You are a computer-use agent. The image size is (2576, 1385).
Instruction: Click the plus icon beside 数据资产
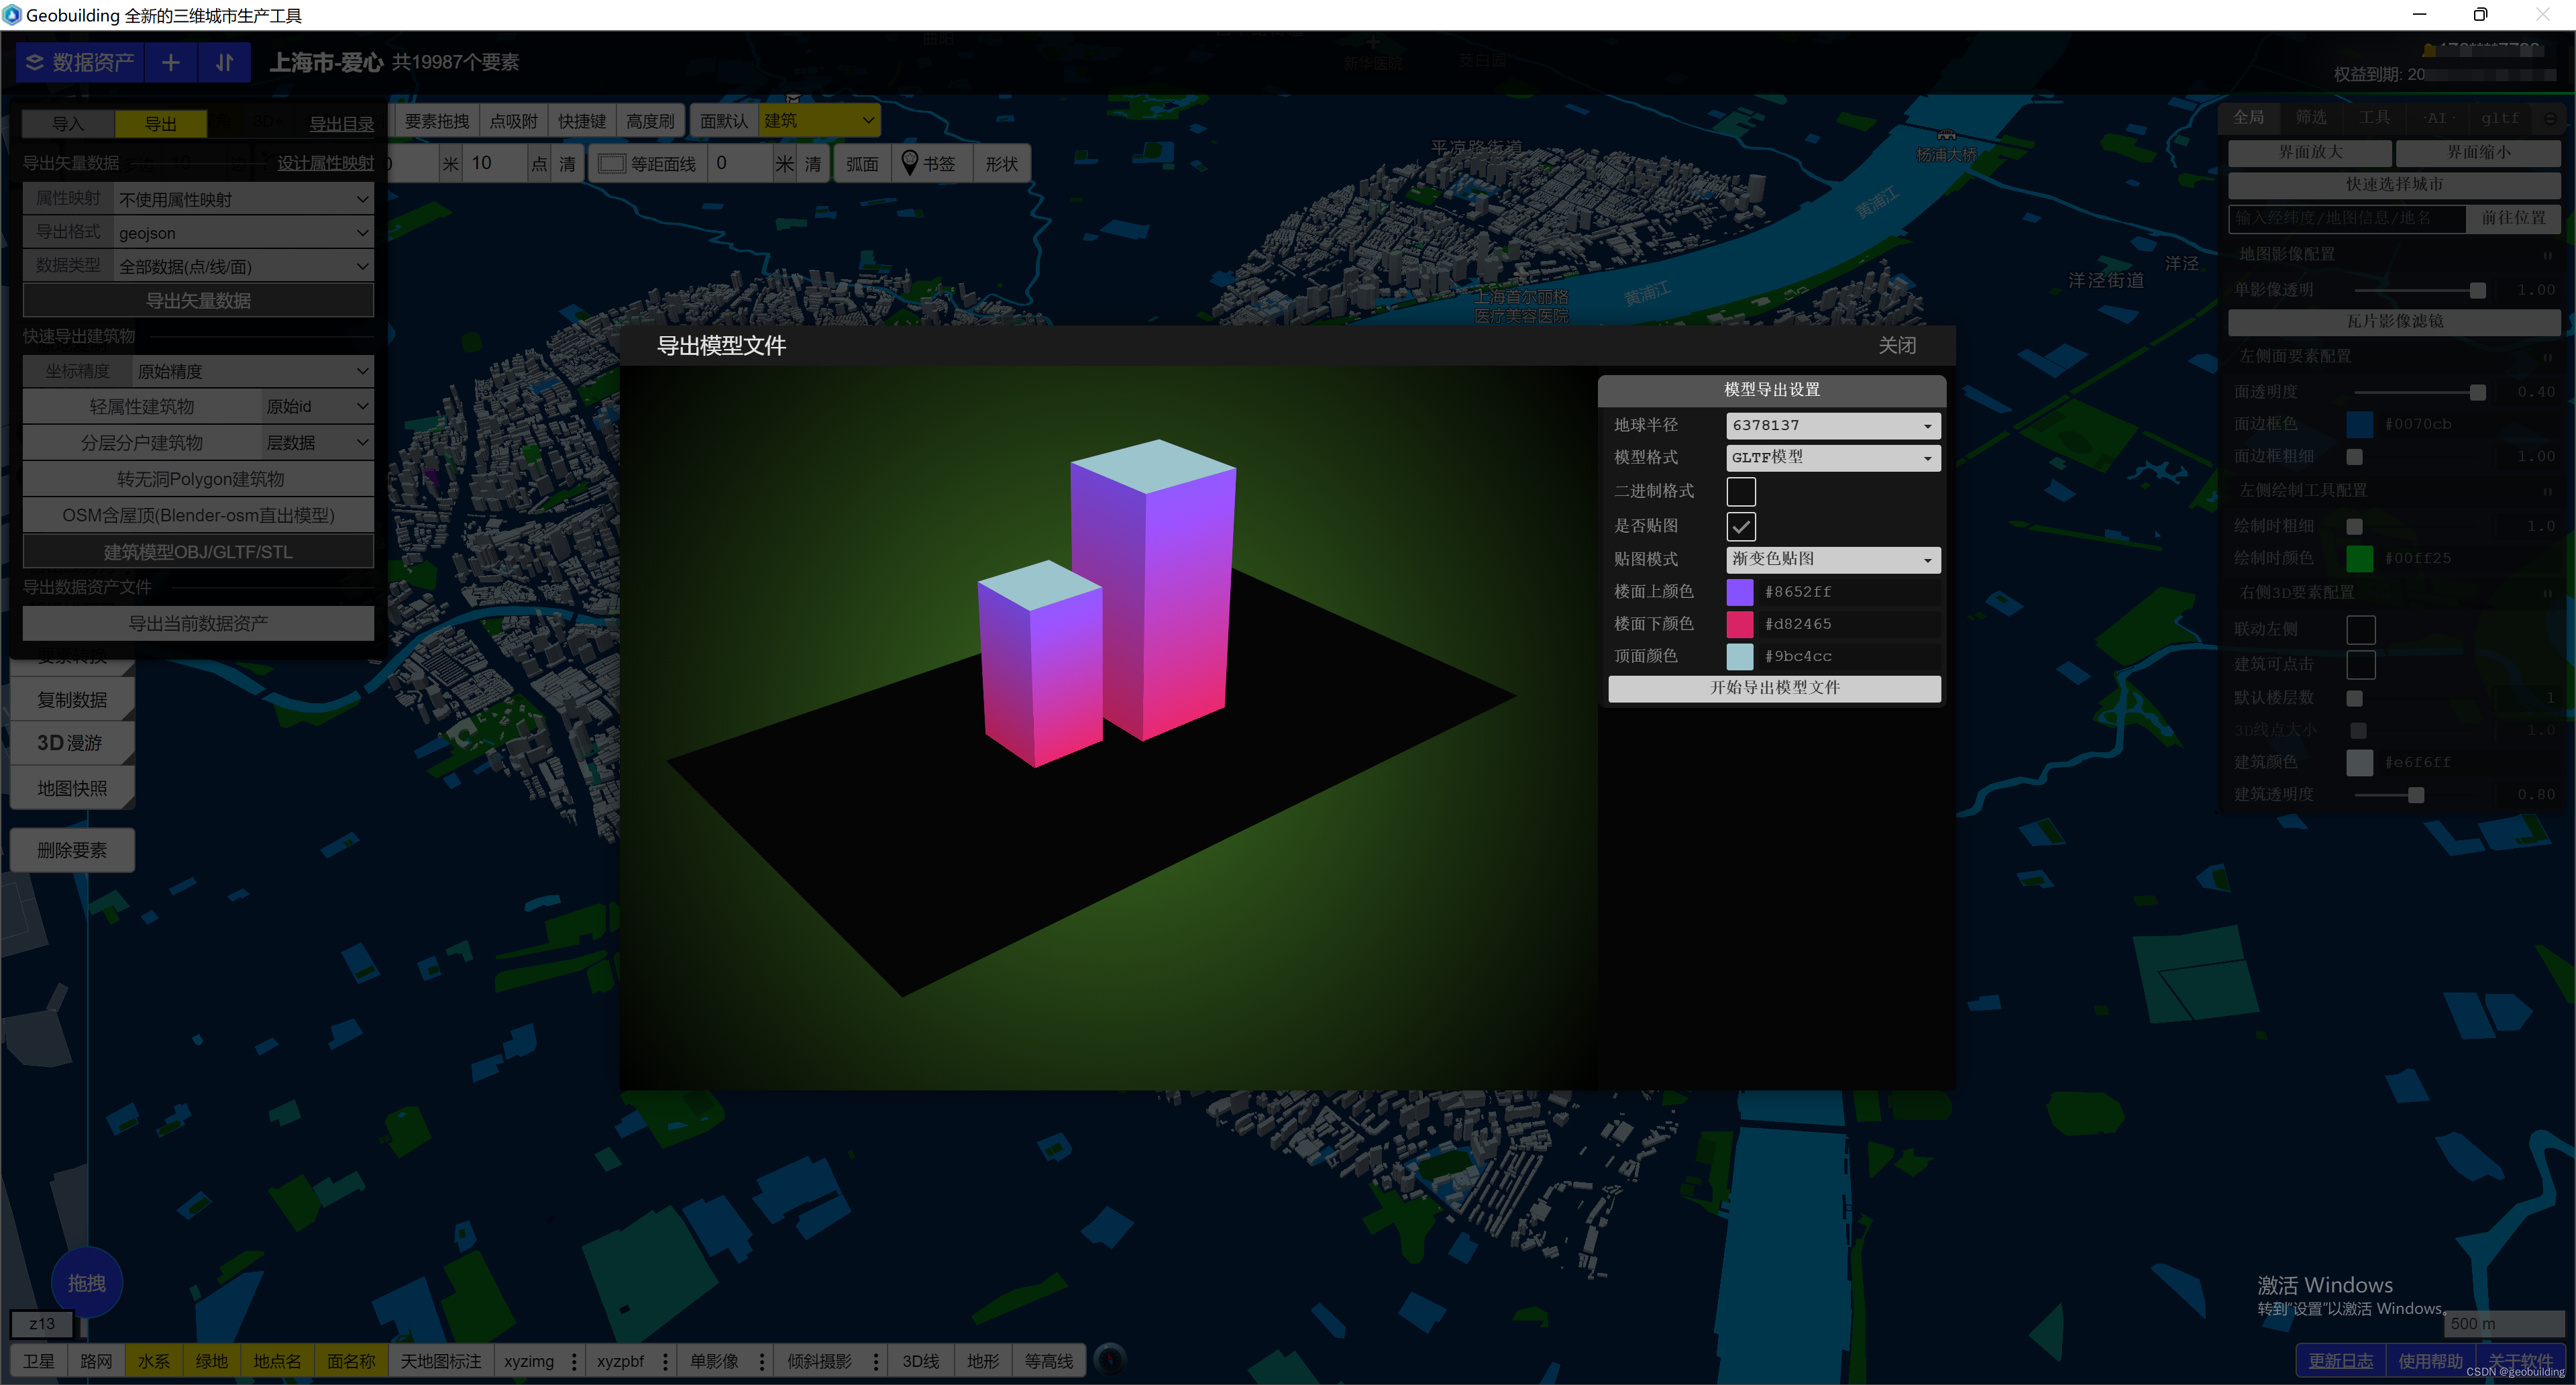coord(171,62)
